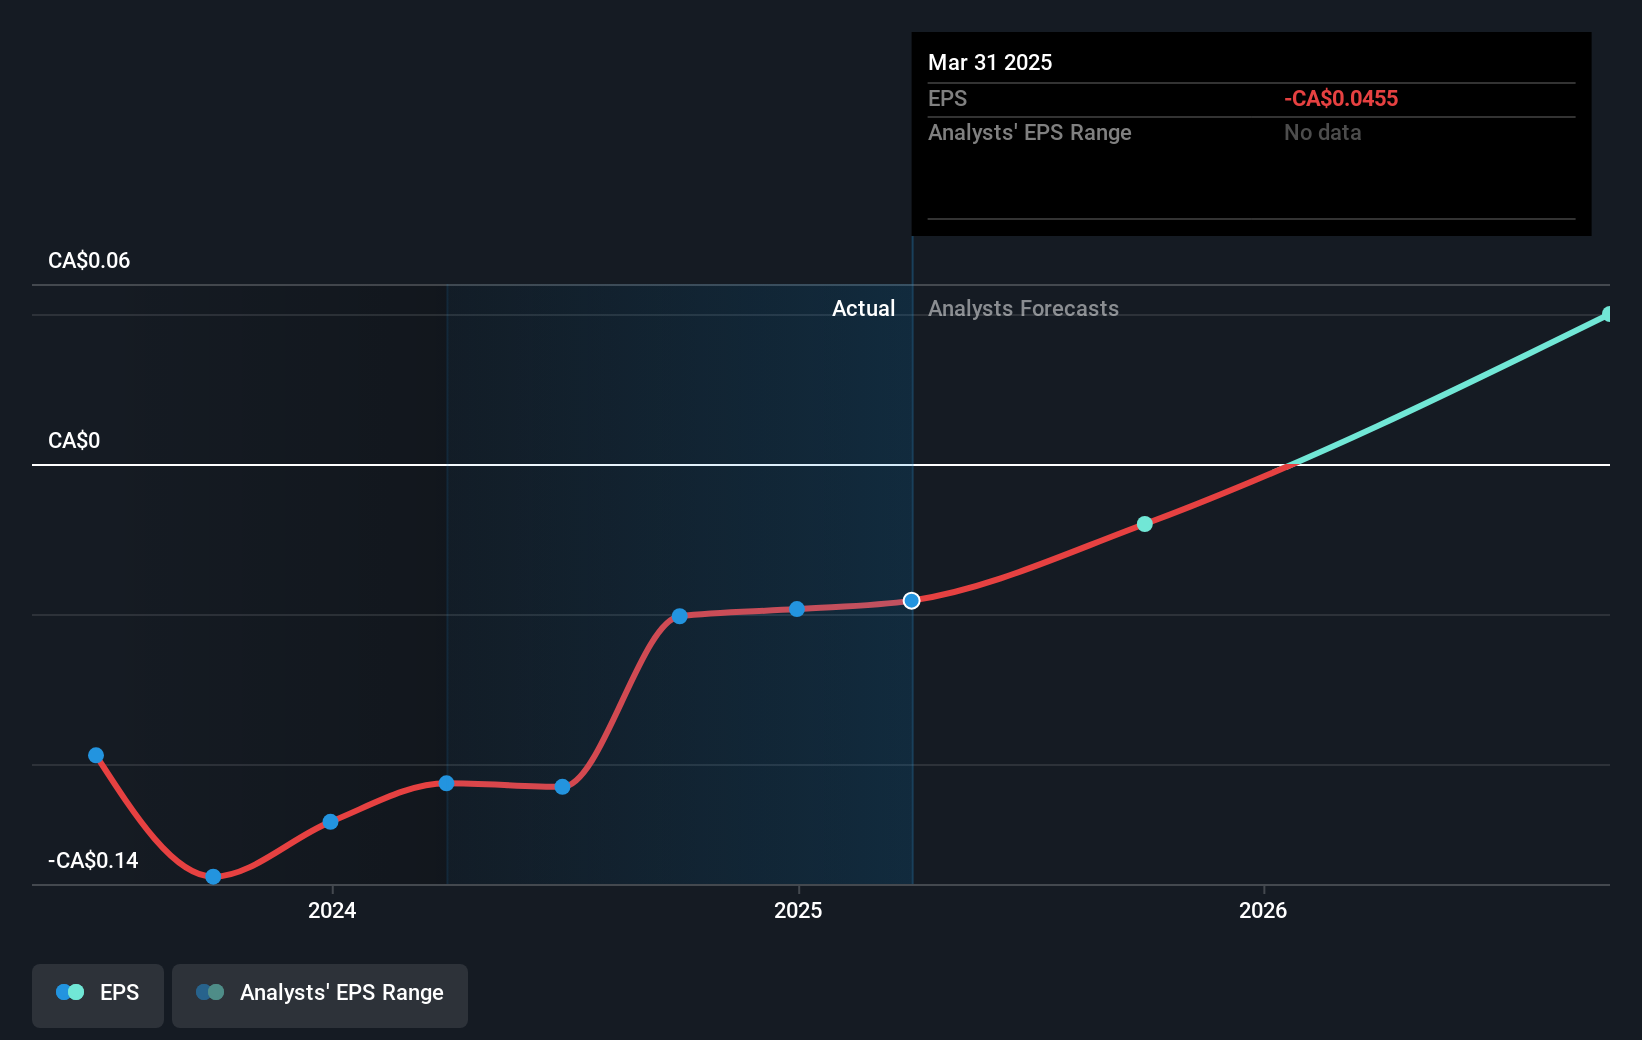This screenshot has height=1040, width=1642.
Task: Toggle the EPS series visibility
Action: tap(97, 995)
